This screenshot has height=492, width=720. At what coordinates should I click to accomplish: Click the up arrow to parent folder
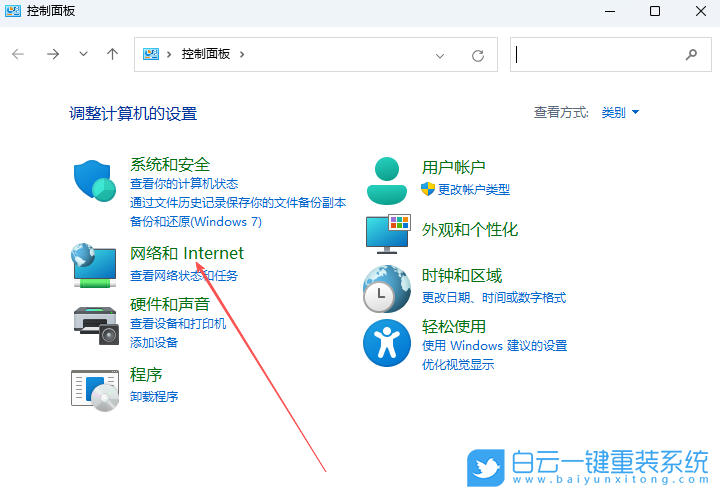tap(112, 54)
